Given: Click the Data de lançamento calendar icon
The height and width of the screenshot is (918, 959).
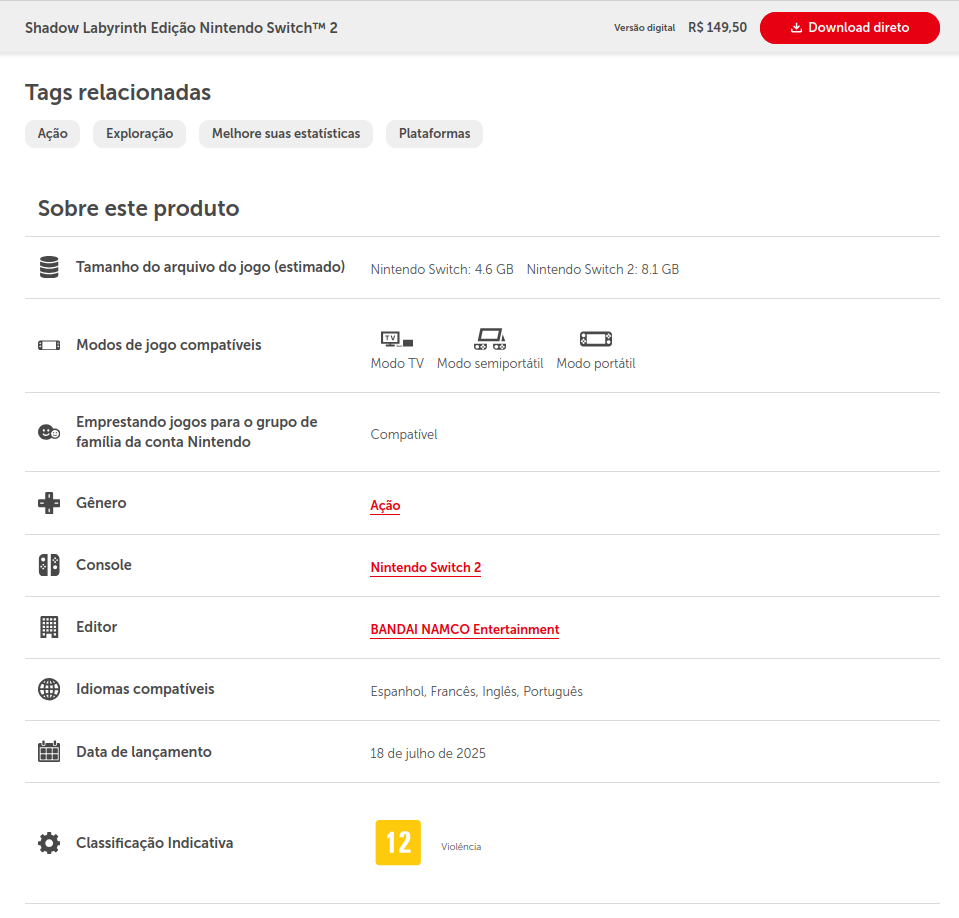Looking at the screenshot, I should 49,752.
